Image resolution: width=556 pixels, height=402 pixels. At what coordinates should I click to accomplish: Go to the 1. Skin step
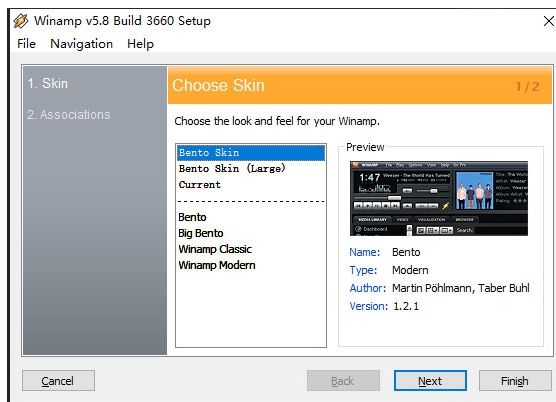[48, 84]
